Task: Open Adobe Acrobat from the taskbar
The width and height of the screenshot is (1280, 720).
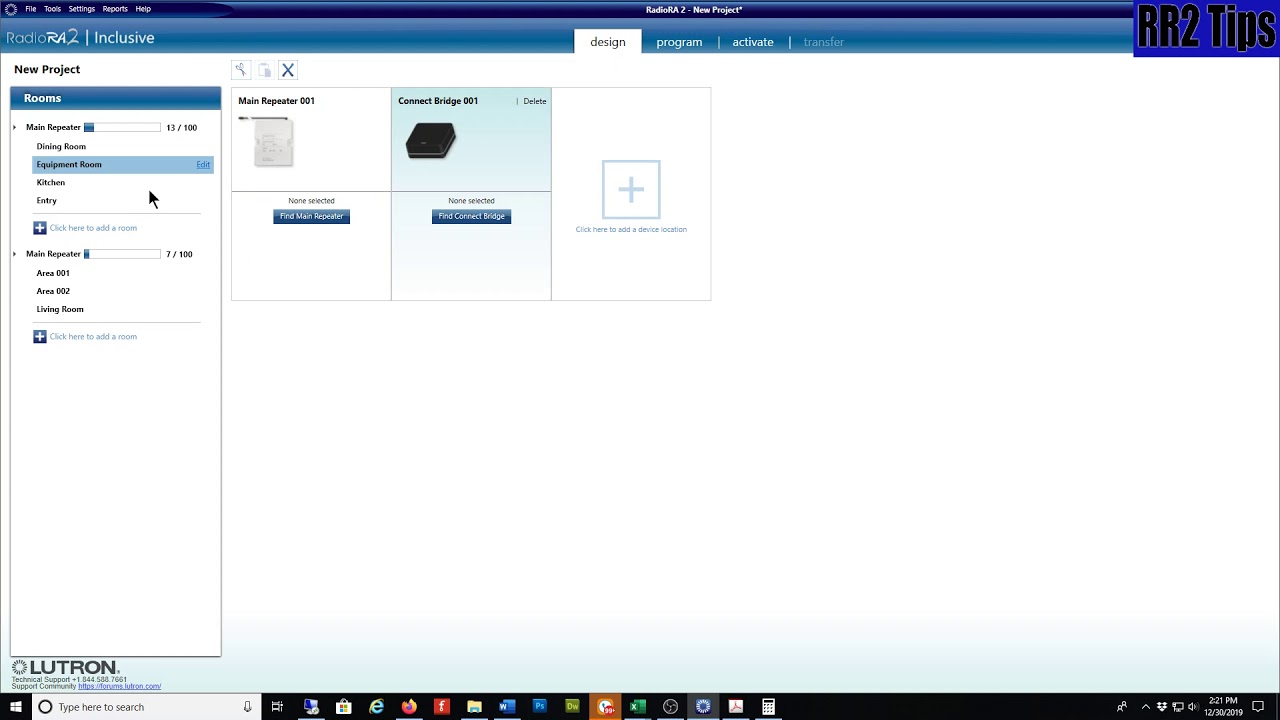Action: click(736, 707)
